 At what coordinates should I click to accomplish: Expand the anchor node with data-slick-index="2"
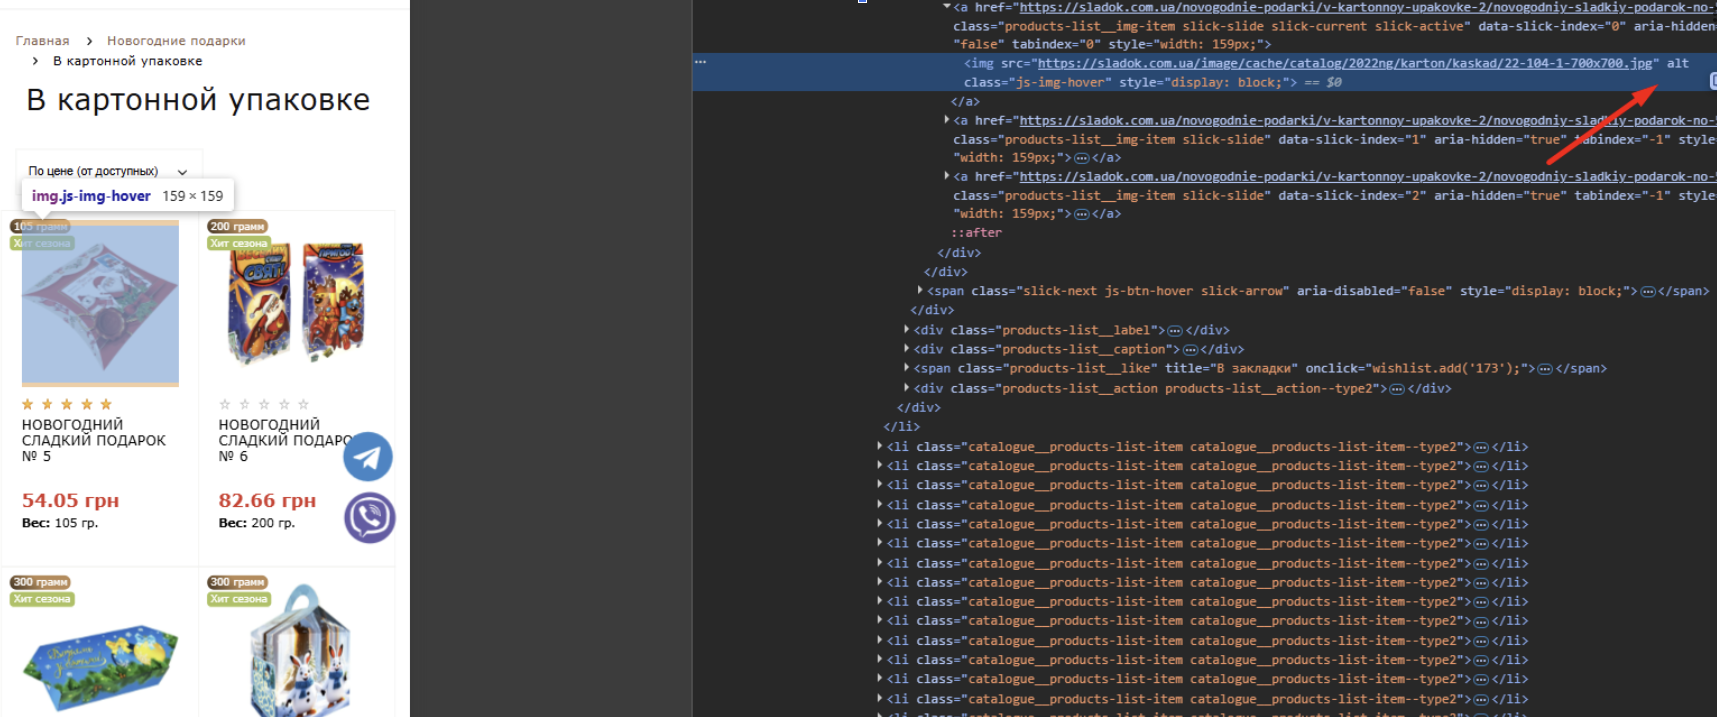[946, 176]
